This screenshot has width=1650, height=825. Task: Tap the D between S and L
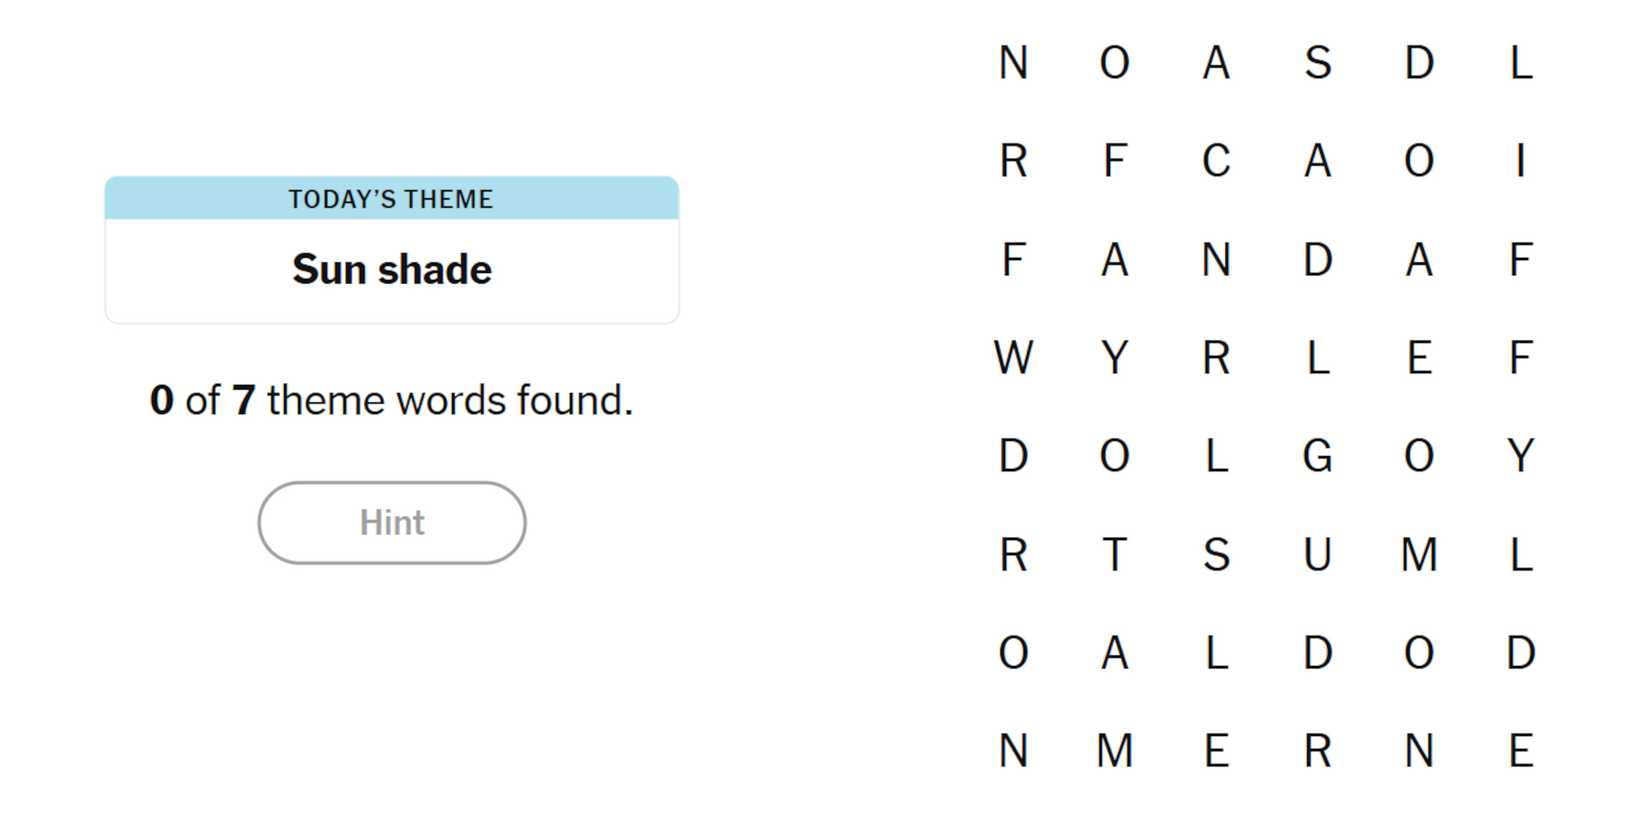click(1419, 63)
